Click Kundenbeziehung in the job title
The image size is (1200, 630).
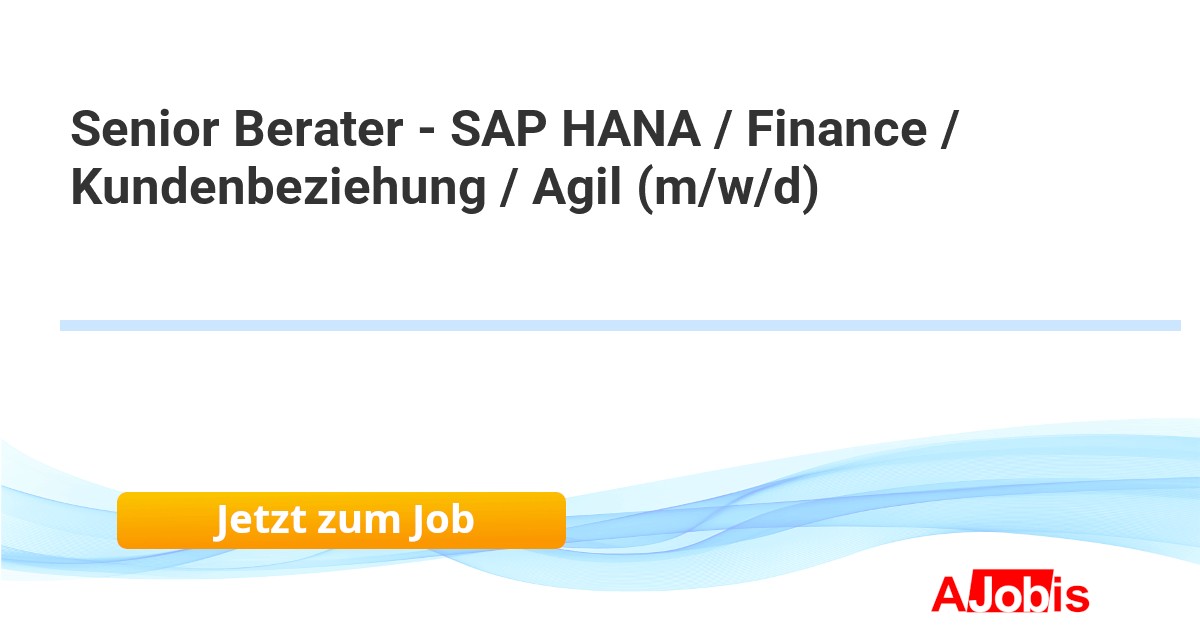click(277, 188)
